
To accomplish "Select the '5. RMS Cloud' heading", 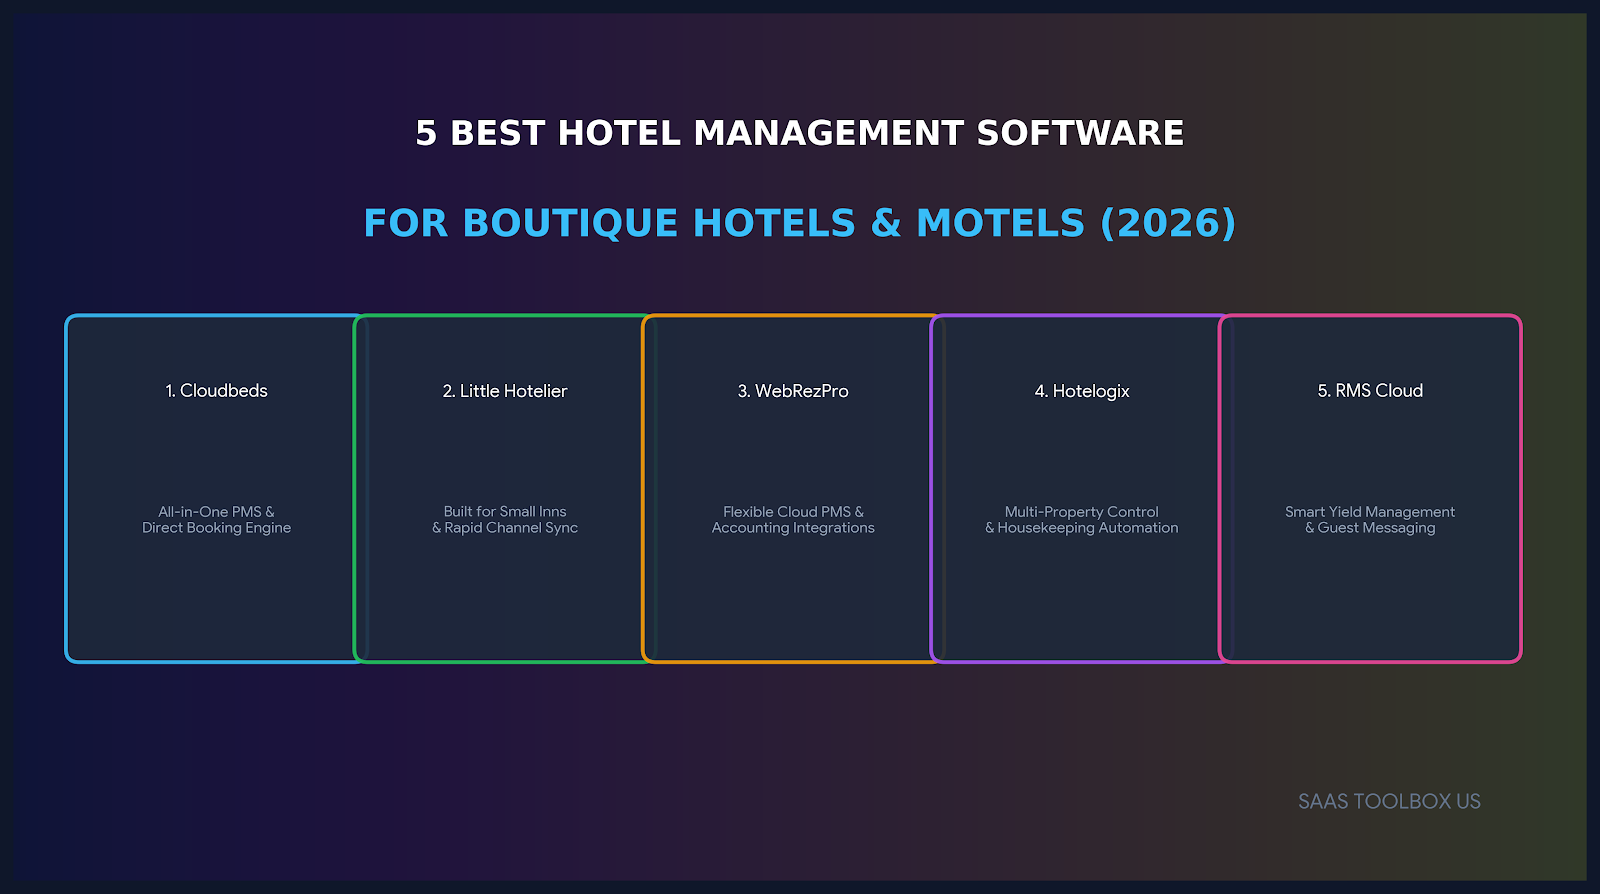I will click(x=1370, y=391).
